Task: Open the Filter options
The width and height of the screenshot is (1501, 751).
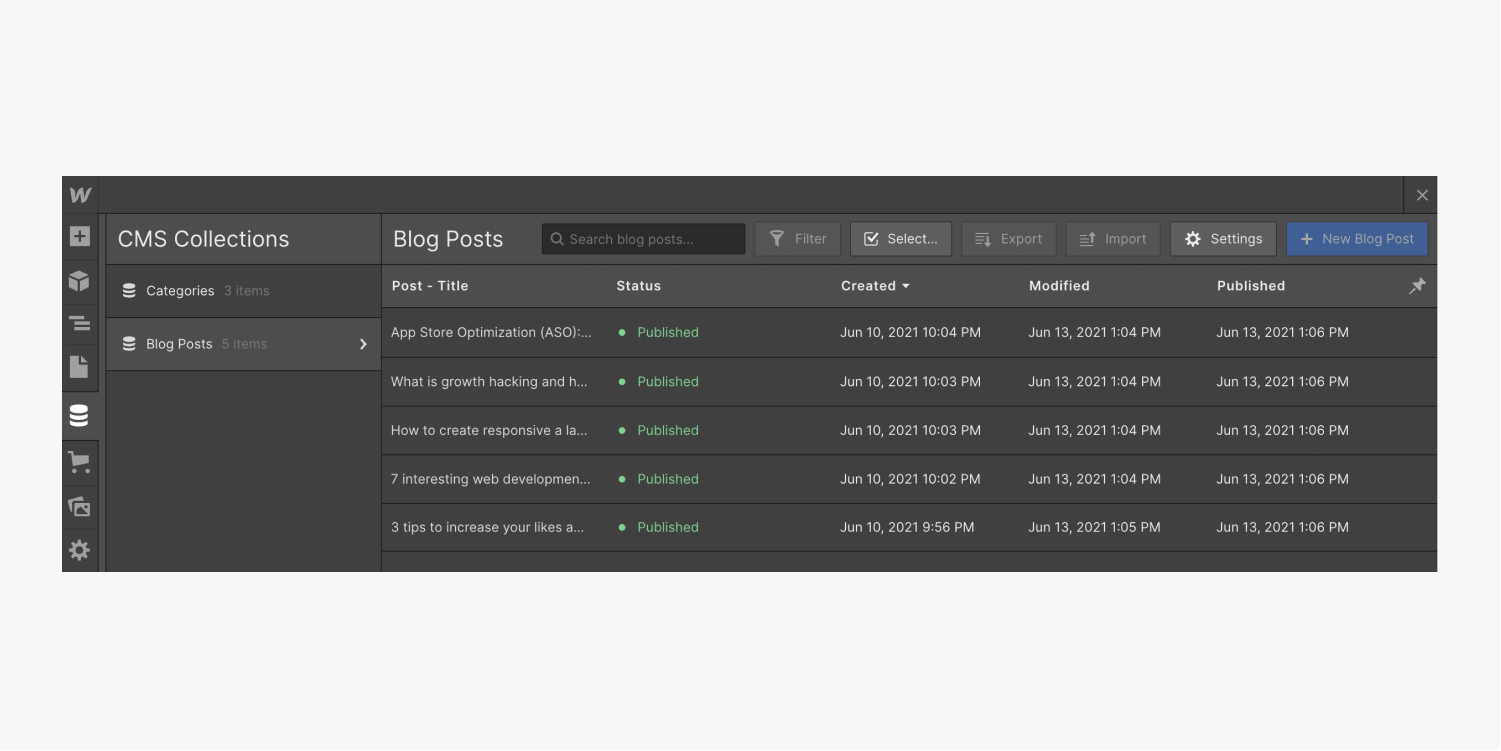Action: pyautogui.click(x=798, y=239)
